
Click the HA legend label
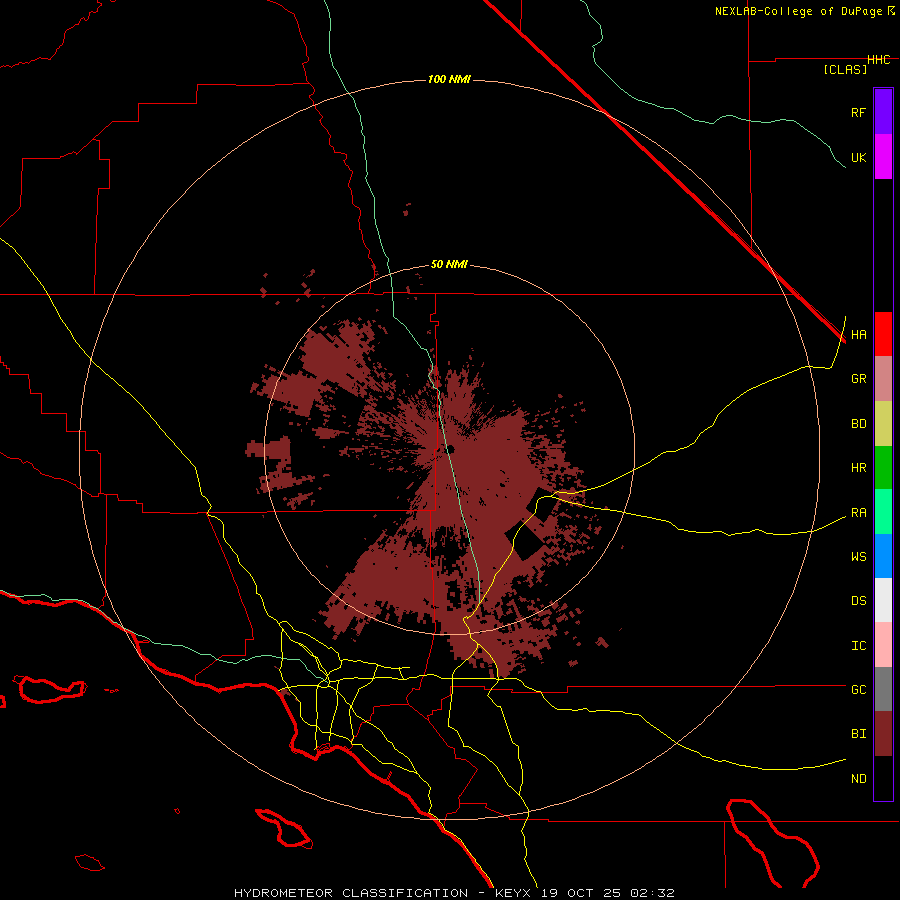(x=858, y=335)
